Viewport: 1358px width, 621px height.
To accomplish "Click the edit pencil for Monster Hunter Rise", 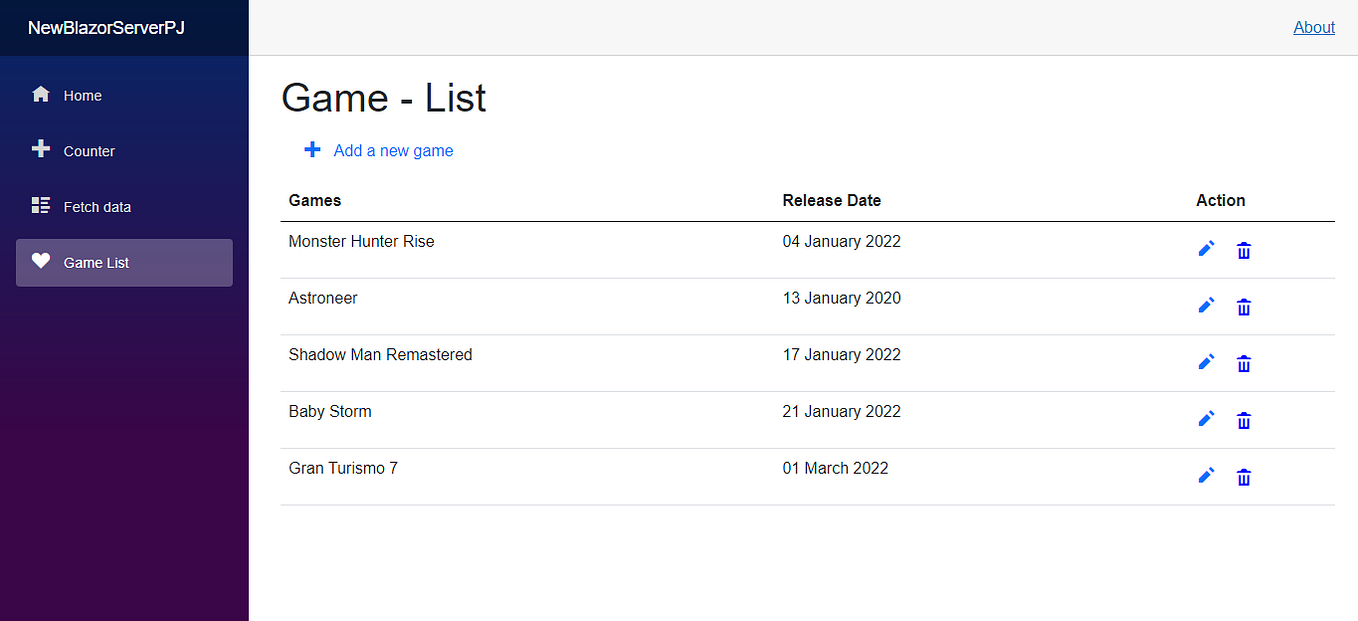I will tap(1206, 249).
